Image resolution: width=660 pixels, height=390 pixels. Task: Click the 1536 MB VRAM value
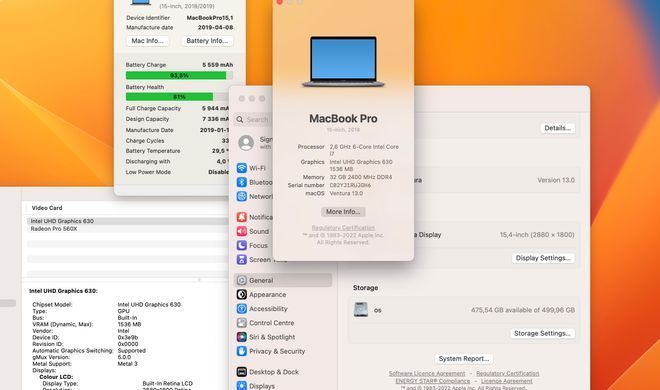pos(129,324)
